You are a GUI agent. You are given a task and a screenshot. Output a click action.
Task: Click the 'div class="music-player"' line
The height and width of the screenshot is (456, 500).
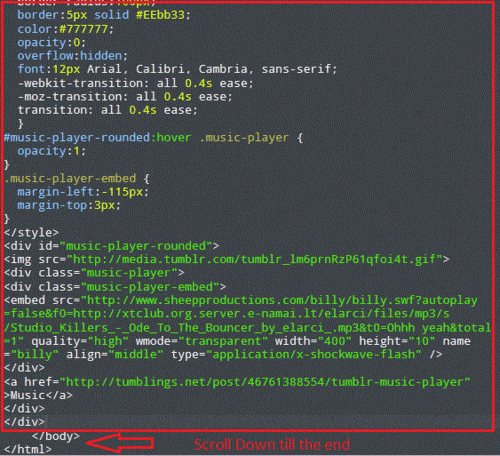(x=94, y=273)
